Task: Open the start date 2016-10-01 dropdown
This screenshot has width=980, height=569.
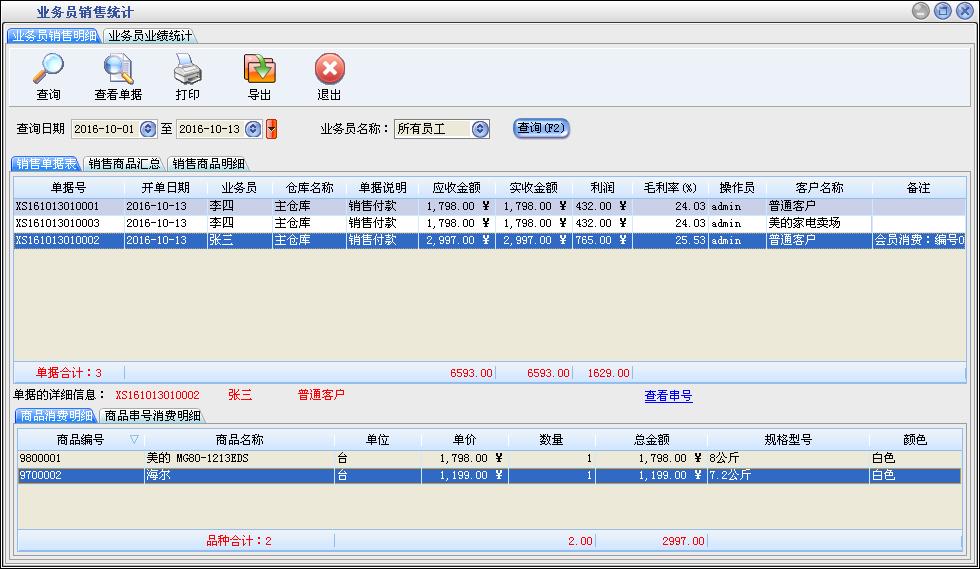Action: click(148, 129)
